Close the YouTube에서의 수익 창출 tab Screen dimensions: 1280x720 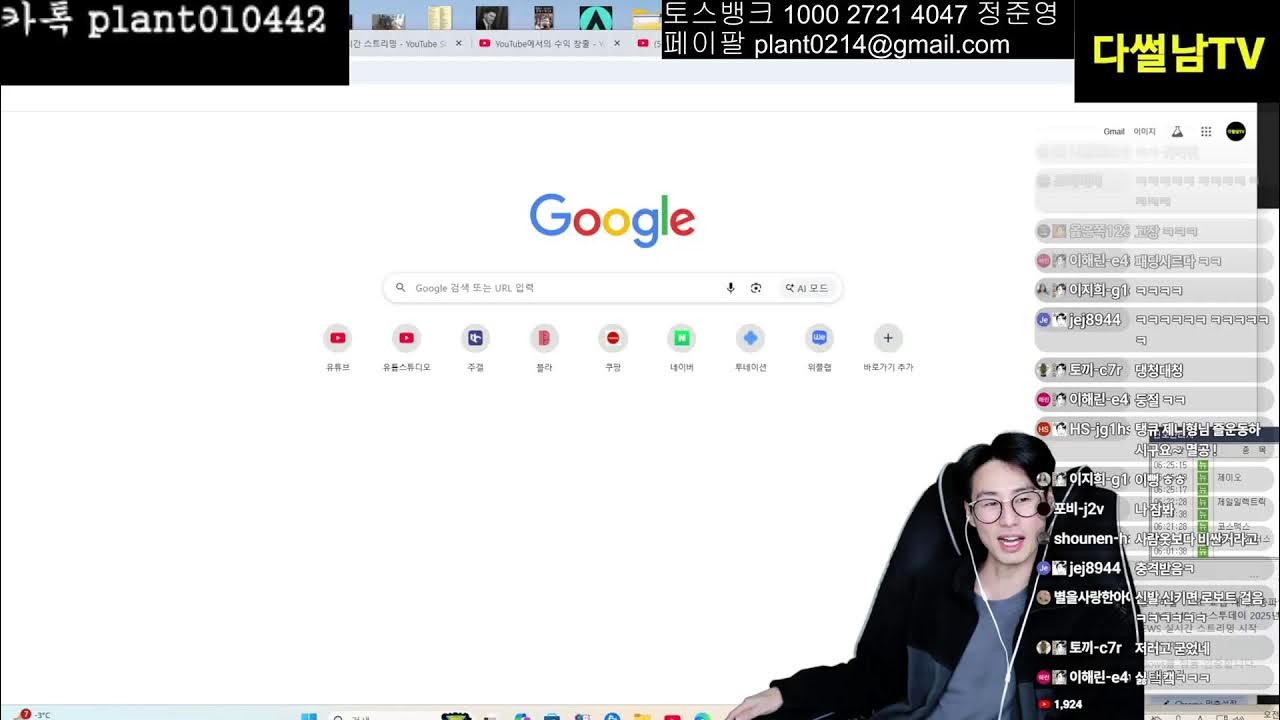(x=617, y=43)
